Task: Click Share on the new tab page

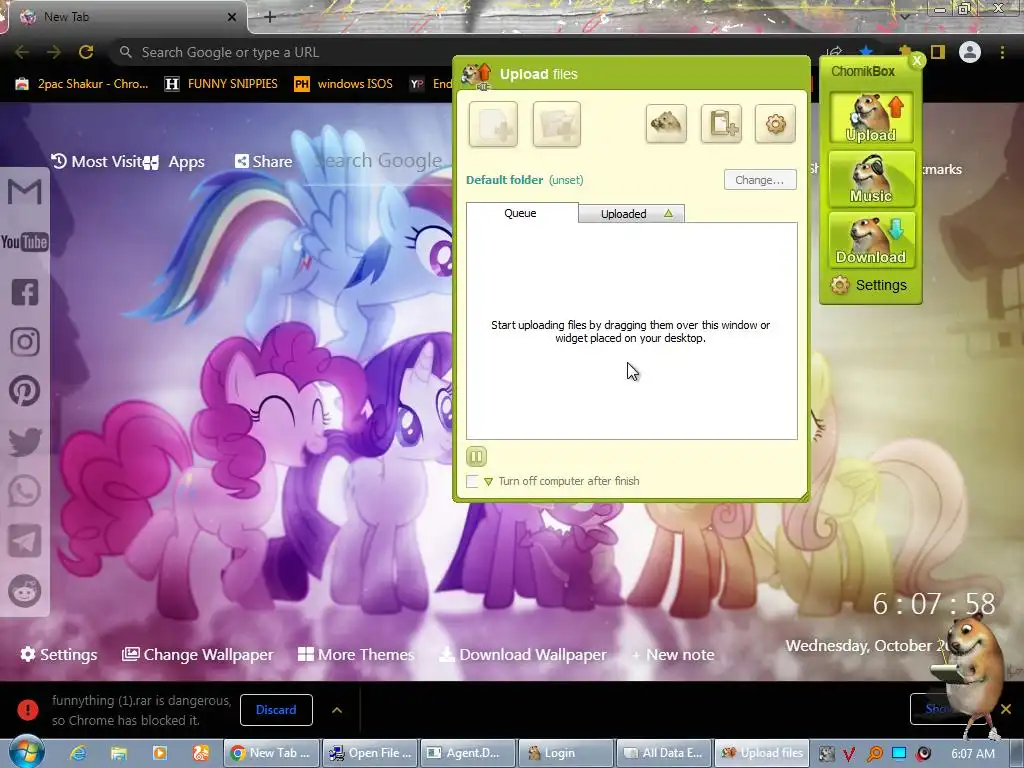Action: click(x=264, y=161)
